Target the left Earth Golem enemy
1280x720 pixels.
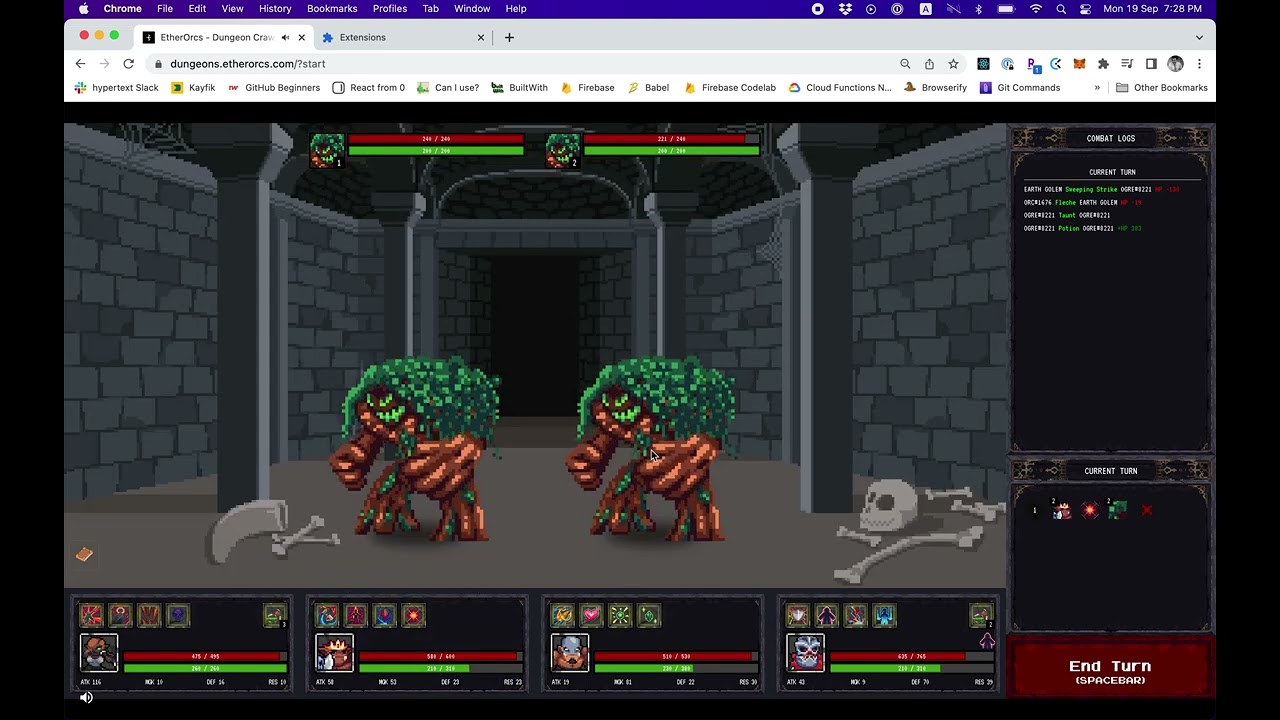(418, 450)
